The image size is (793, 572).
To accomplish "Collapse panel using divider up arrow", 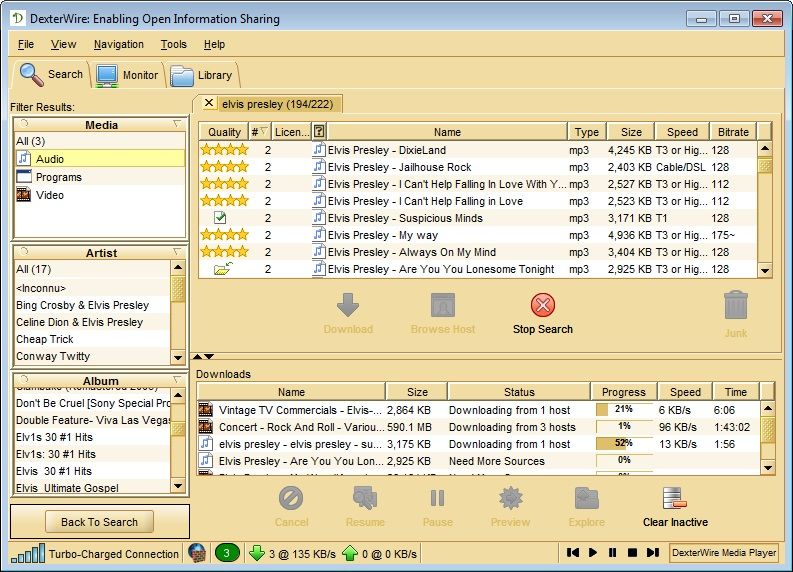I will (198, 357).
